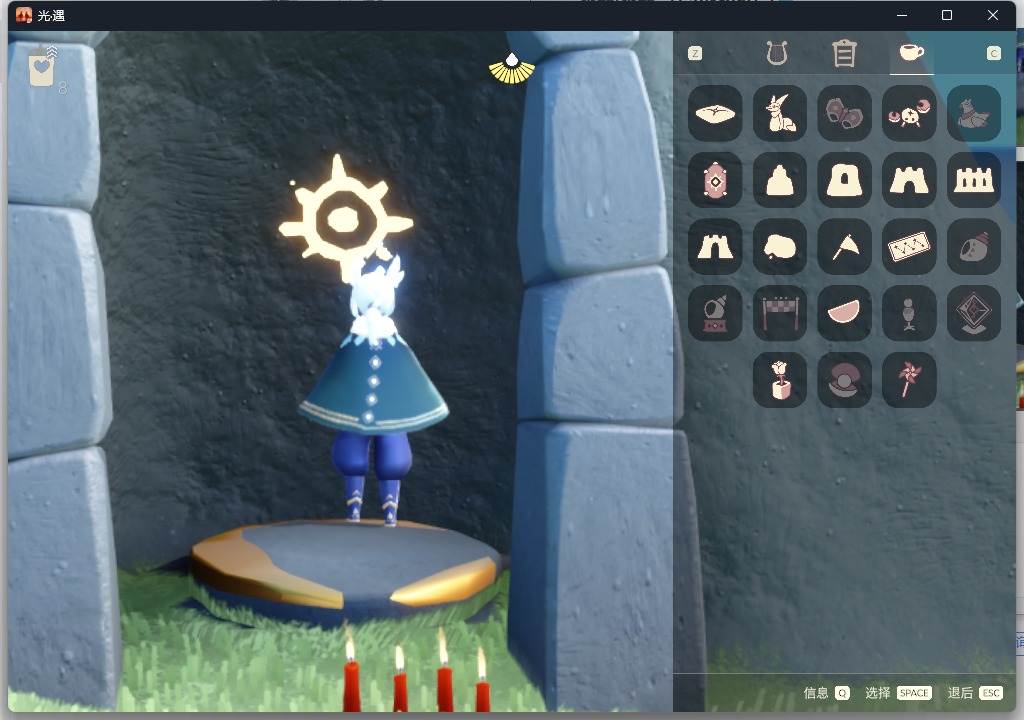Viewport: 1024px width, 720px height.
Task: Select the sand block with window hole
Action: (844, 180)
